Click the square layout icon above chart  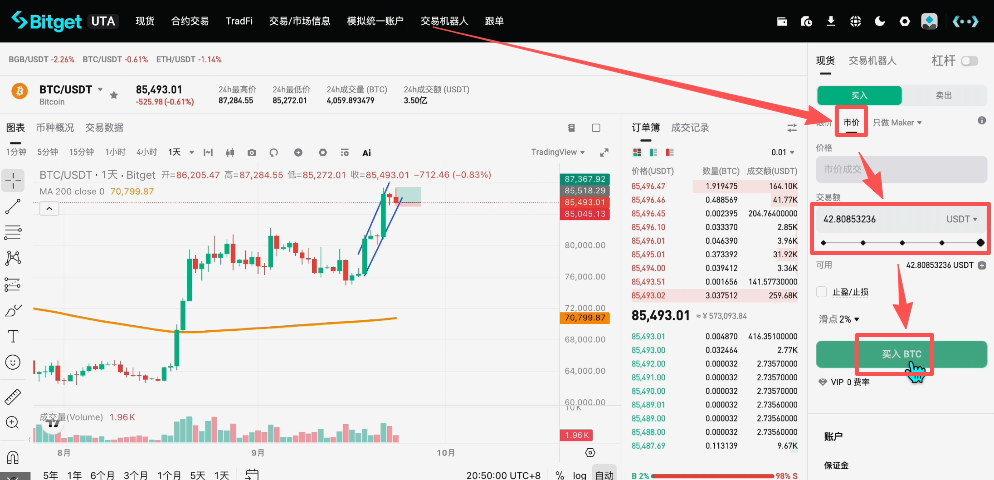pyautogui.click(x=596, y=127)
